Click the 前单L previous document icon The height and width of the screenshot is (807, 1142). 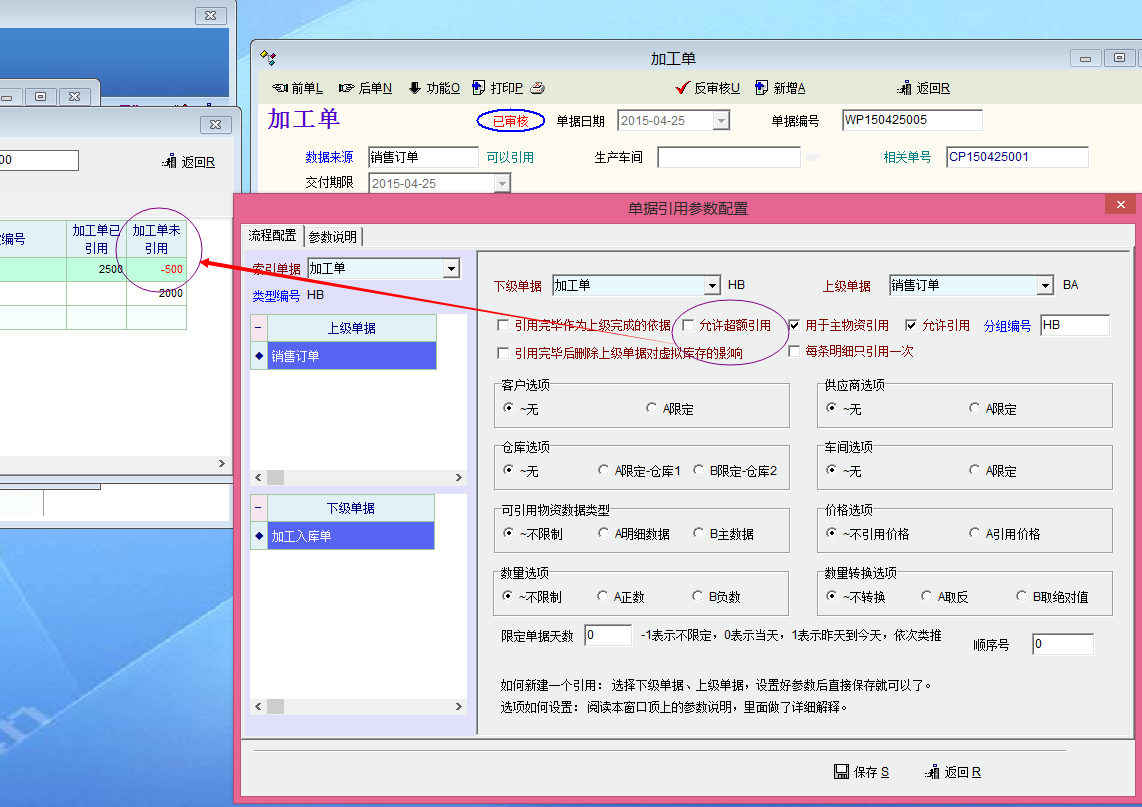coord(280,88)
